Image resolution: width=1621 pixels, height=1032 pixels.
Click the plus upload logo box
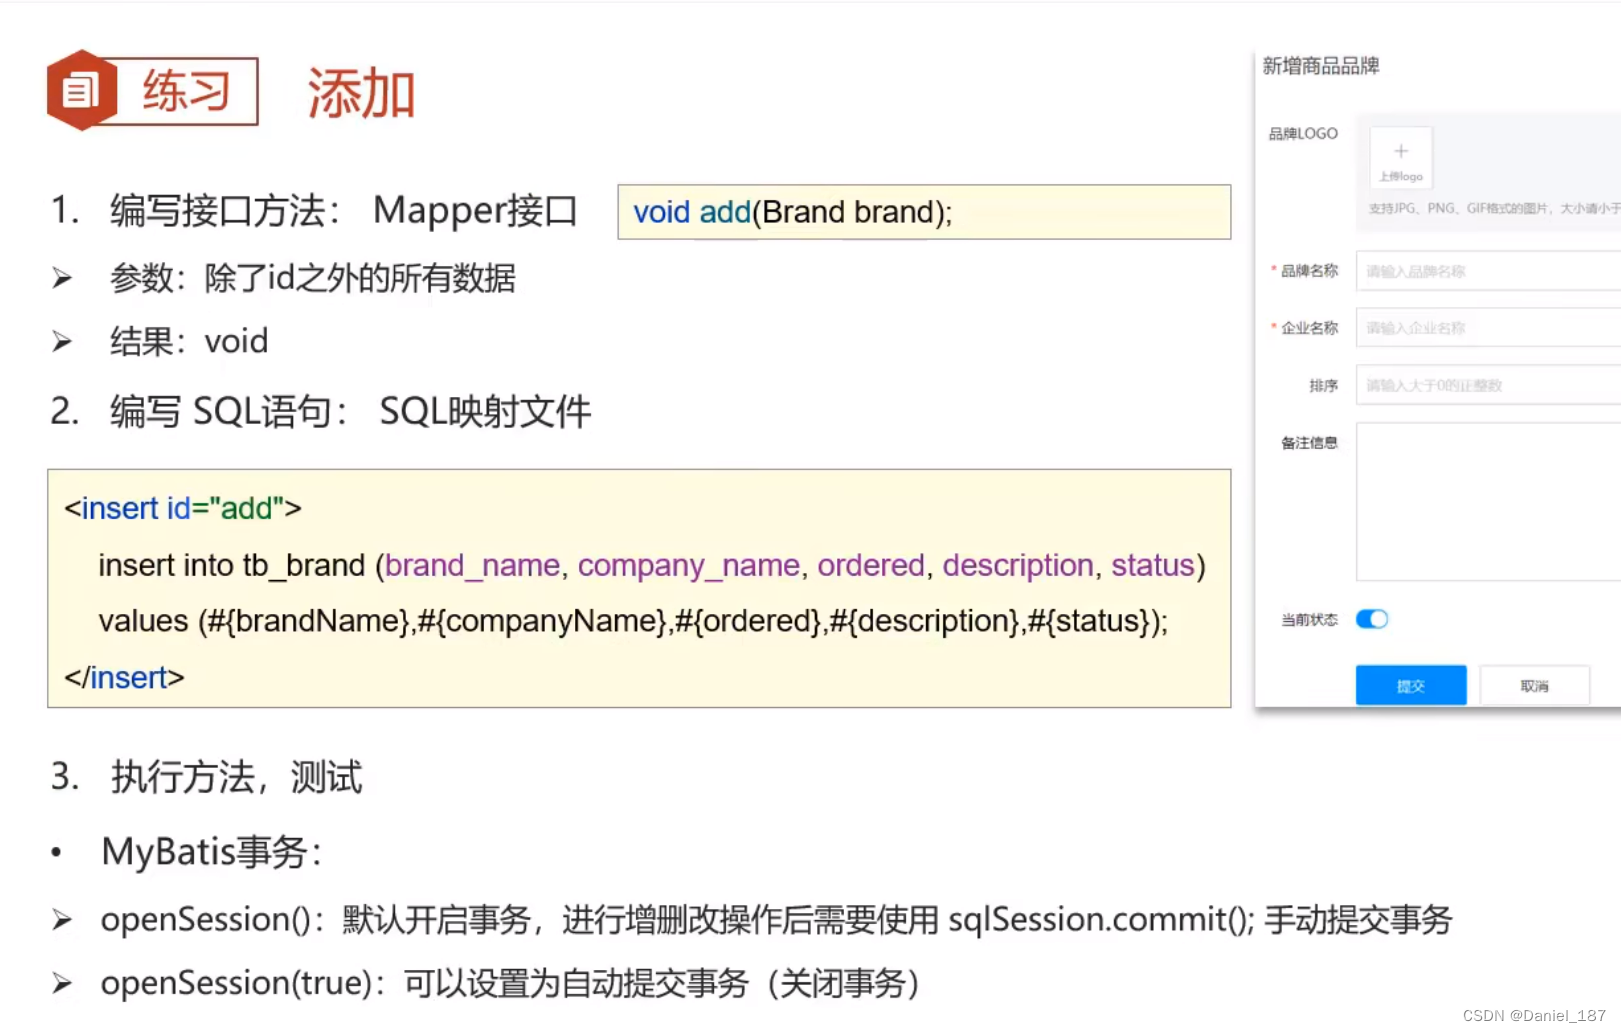point(1400,158)
